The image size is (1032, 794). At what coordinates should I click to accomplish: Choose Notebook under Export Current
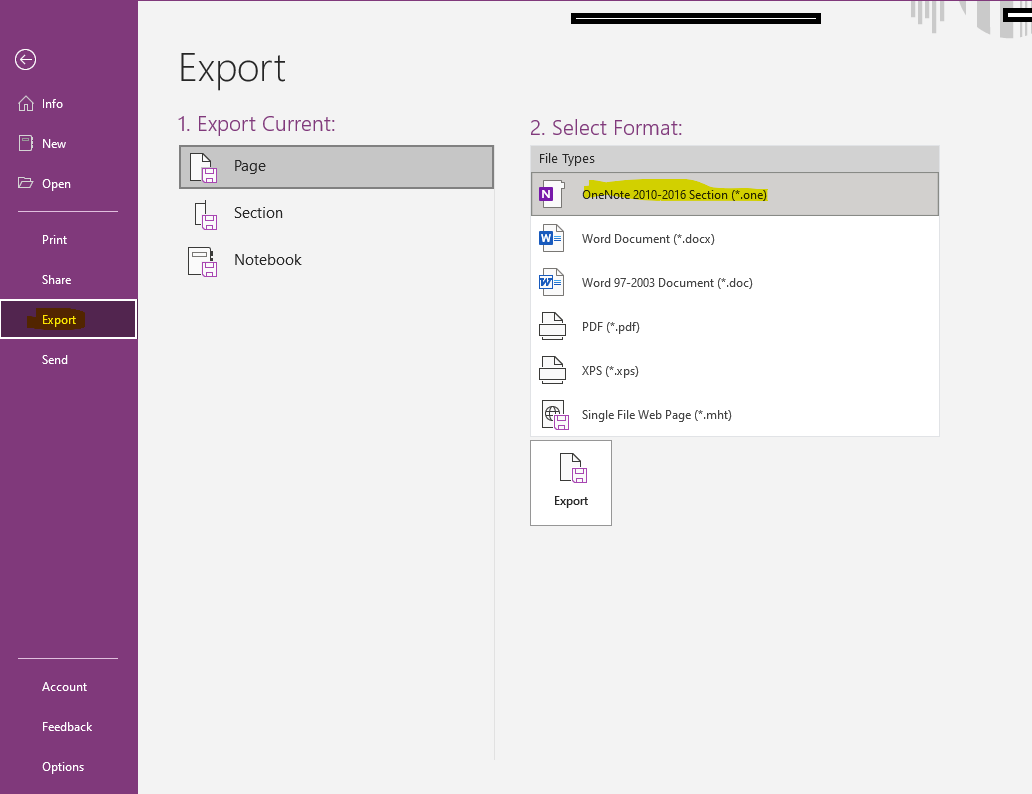coord(336,261)
